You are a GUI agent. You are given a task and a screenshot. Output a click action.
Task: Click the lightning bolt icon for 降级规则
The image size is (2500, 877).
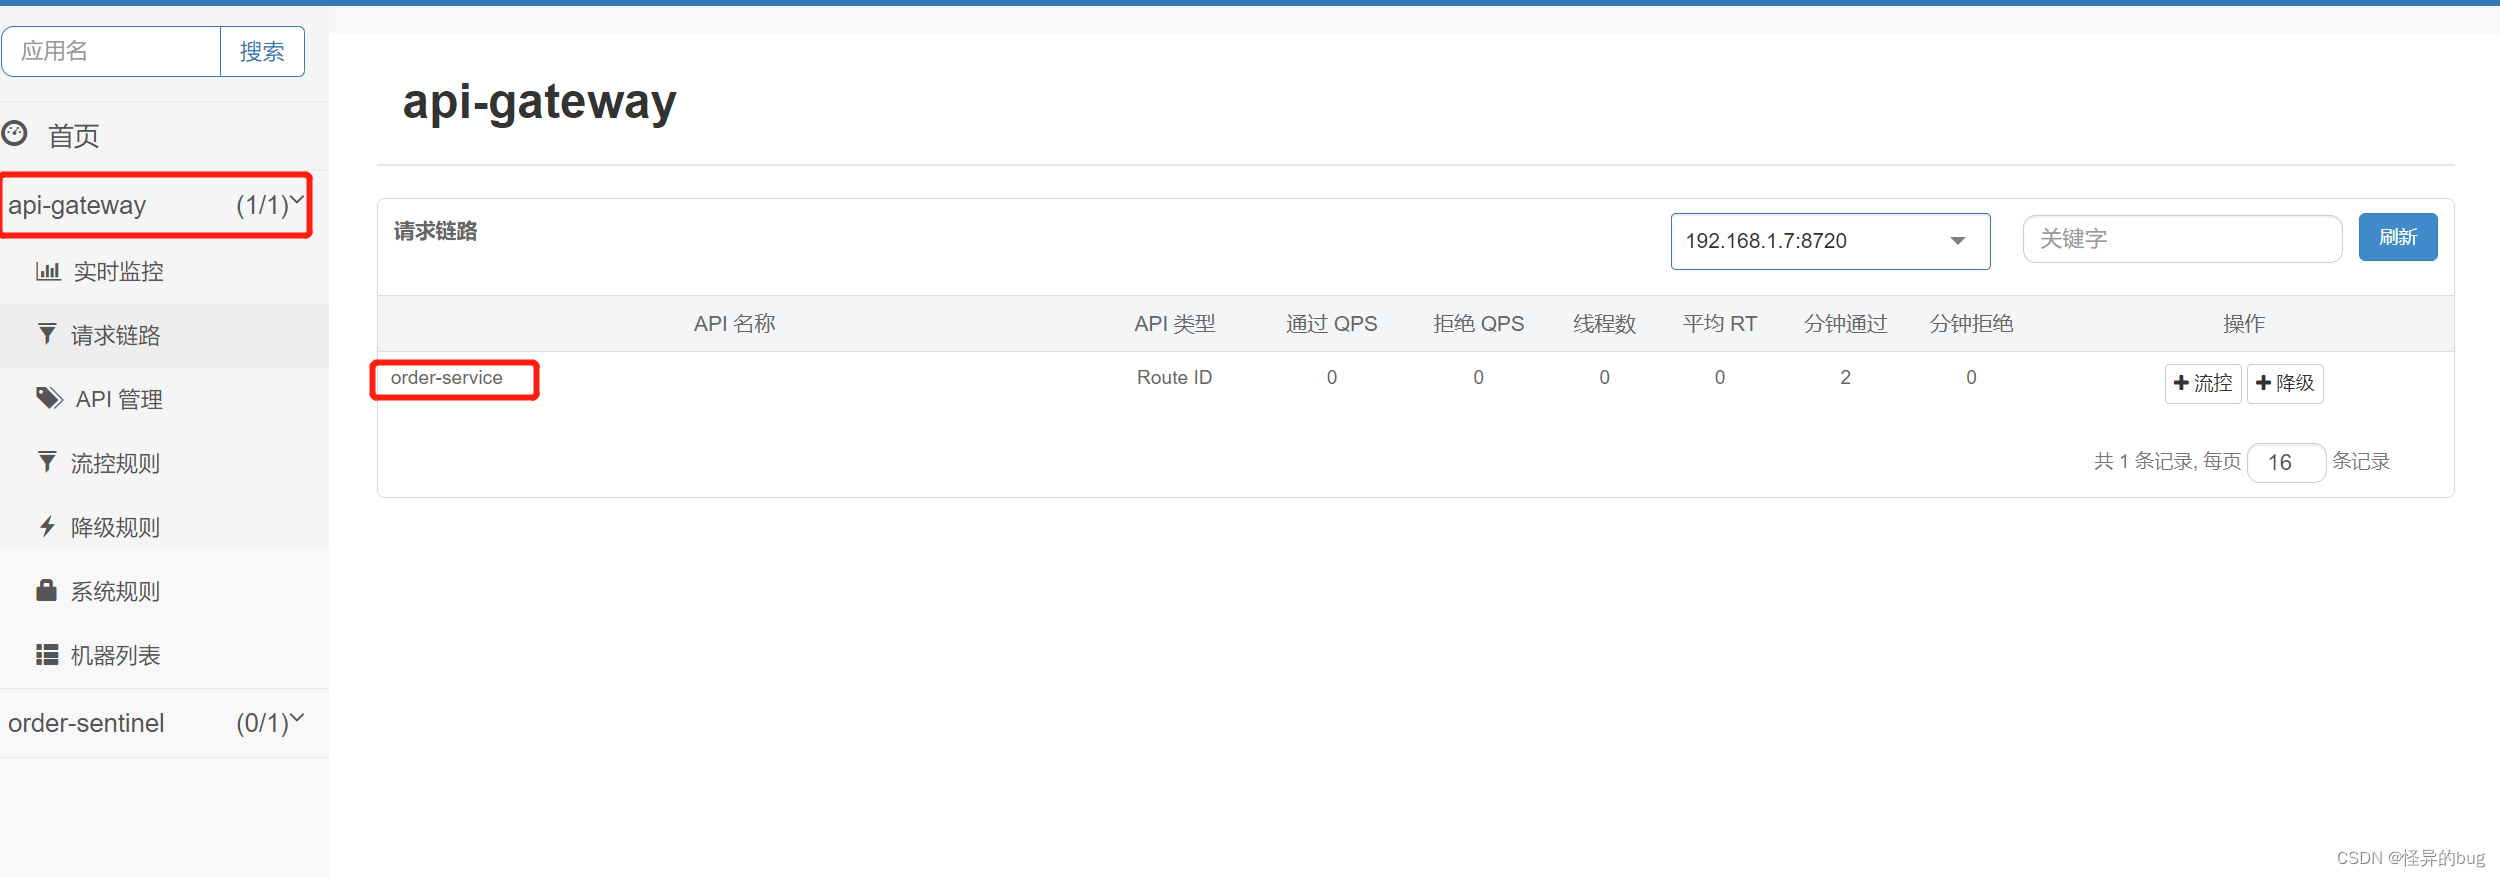[x=47, y=526]
